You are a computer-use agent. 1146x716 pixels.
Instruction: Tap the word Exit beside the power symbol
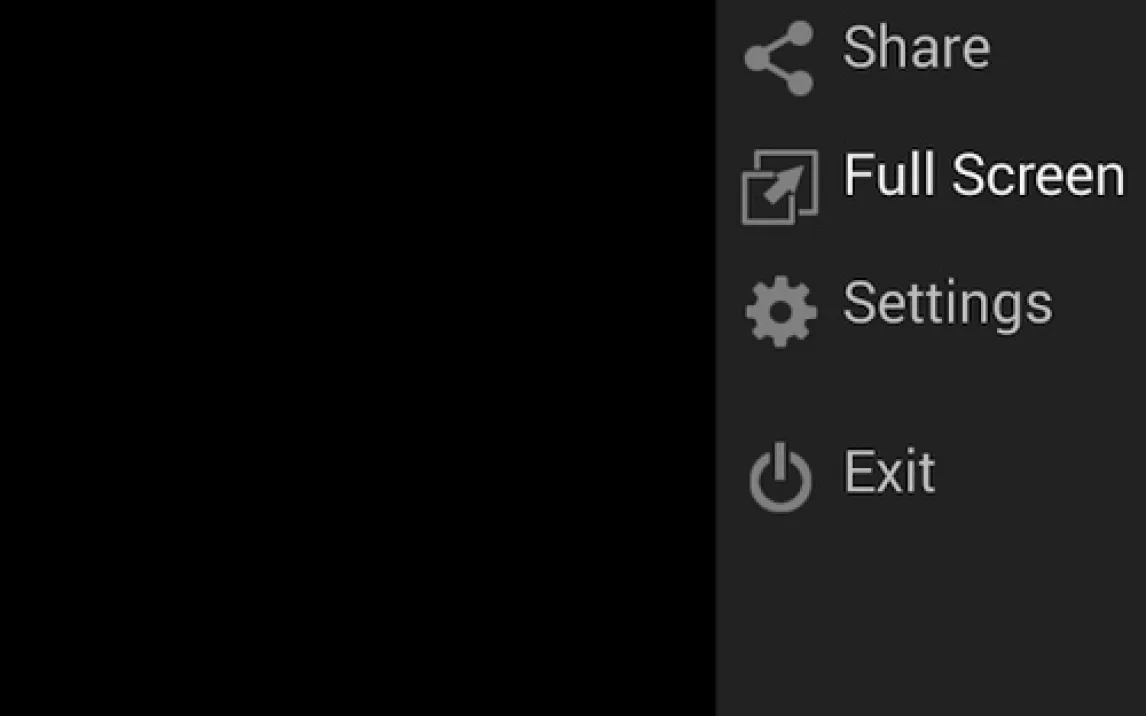coord(889,471)
